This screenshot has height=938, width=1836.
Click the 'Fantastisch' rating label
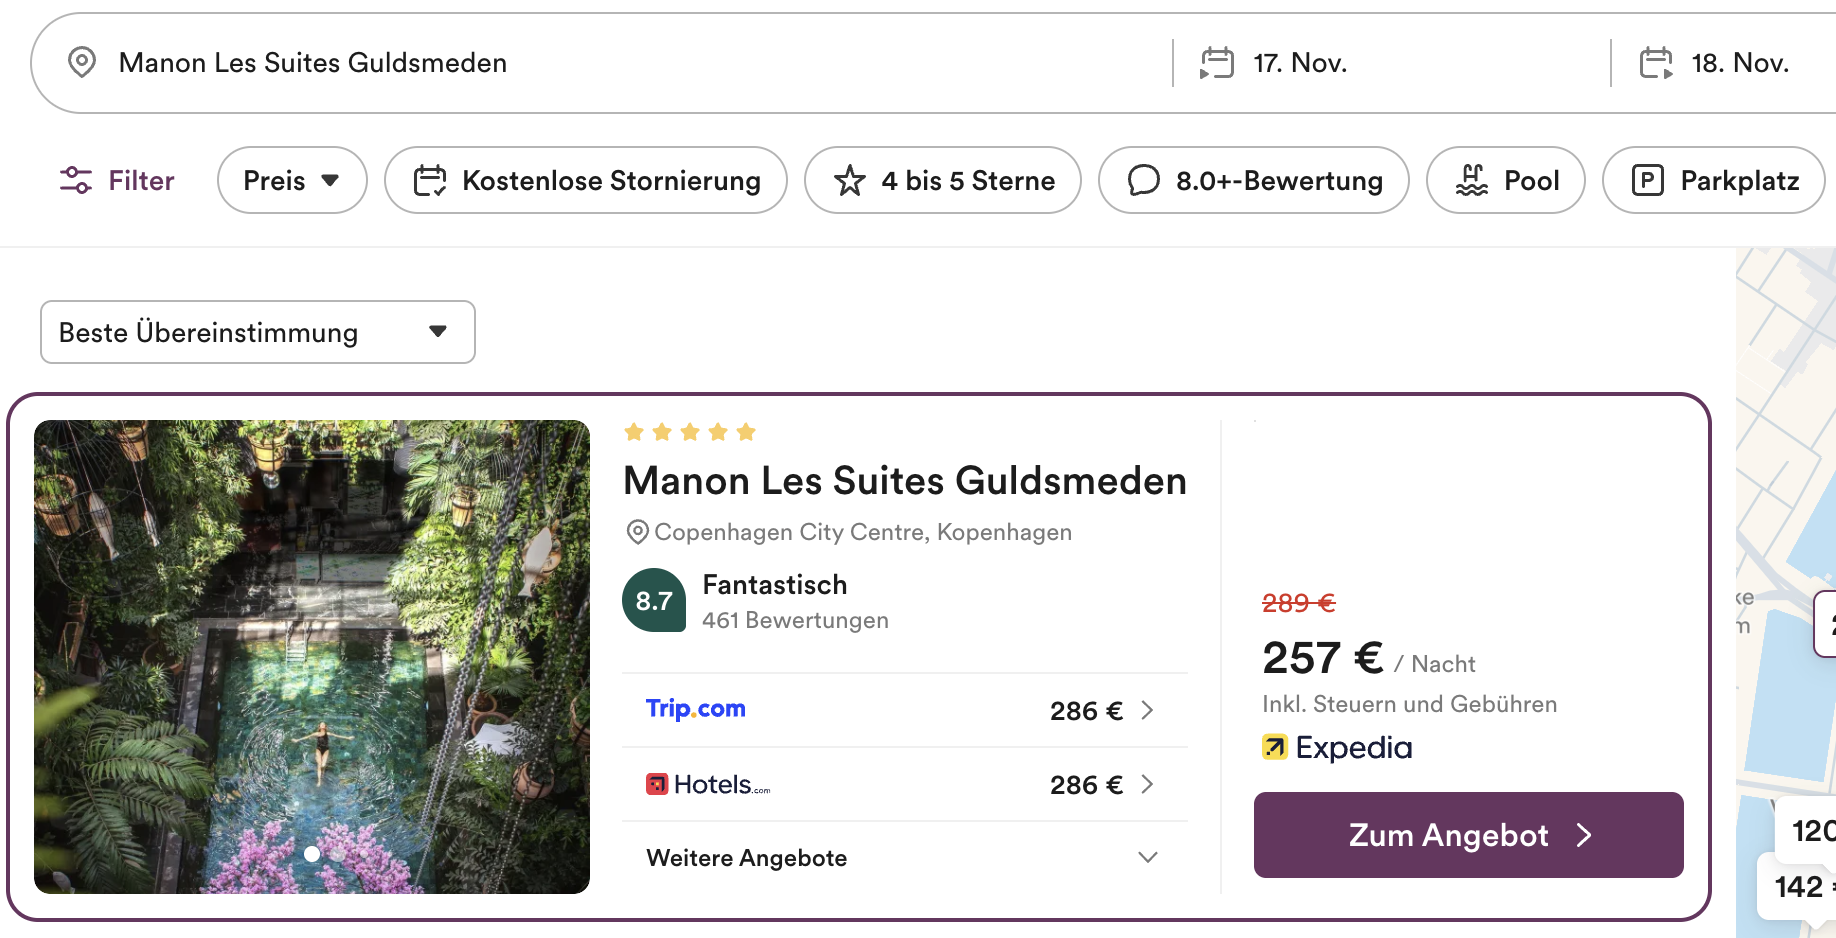tap(775, 584)
